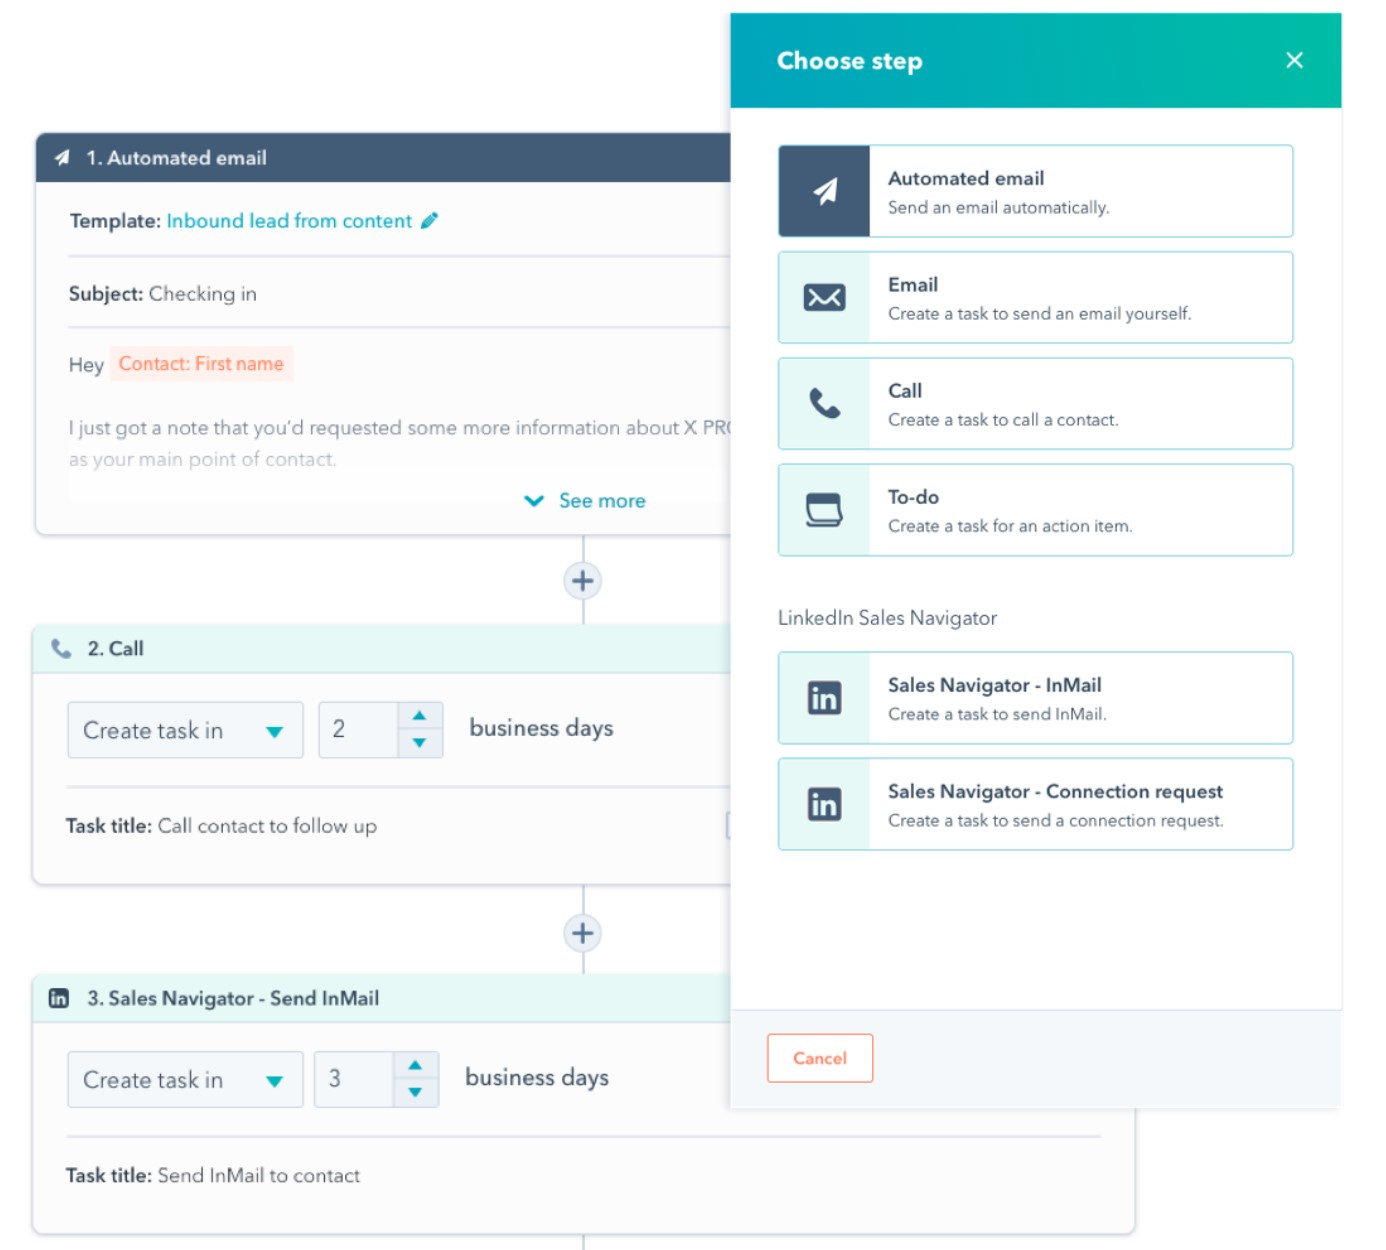Decrease business days for InMail step
Image resolution: width=1386 pixels, height=1250 pixels.
[x=415, y=1092]
